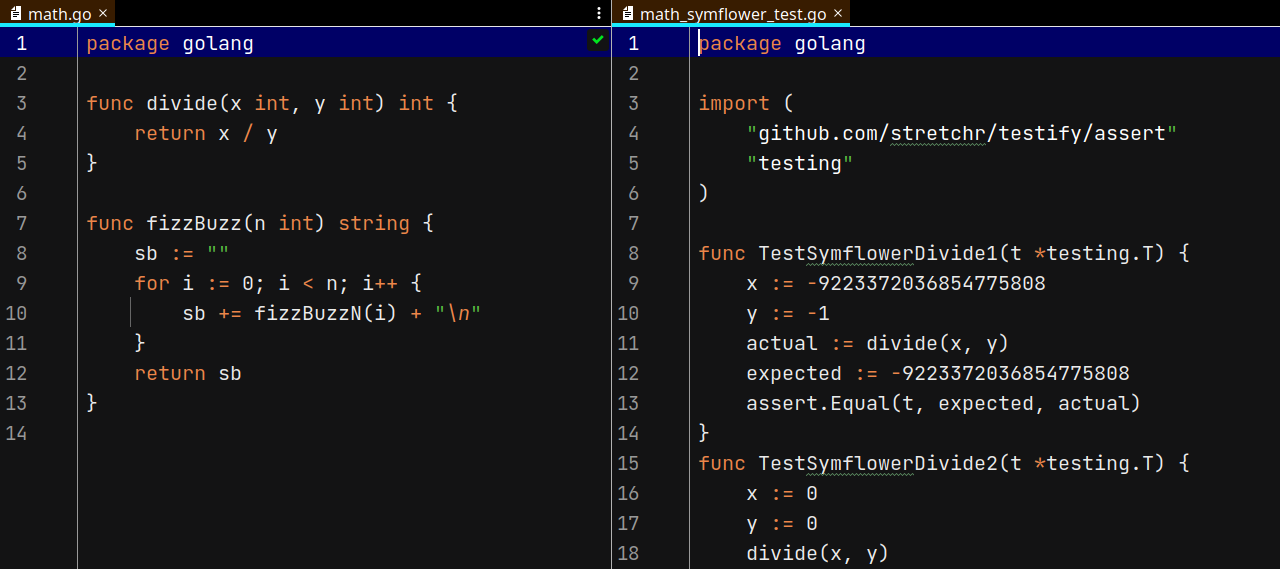Click the 'TestSymflowerDivide2' function name
This screenshot has width=1280, height=569.
(878, 463)
